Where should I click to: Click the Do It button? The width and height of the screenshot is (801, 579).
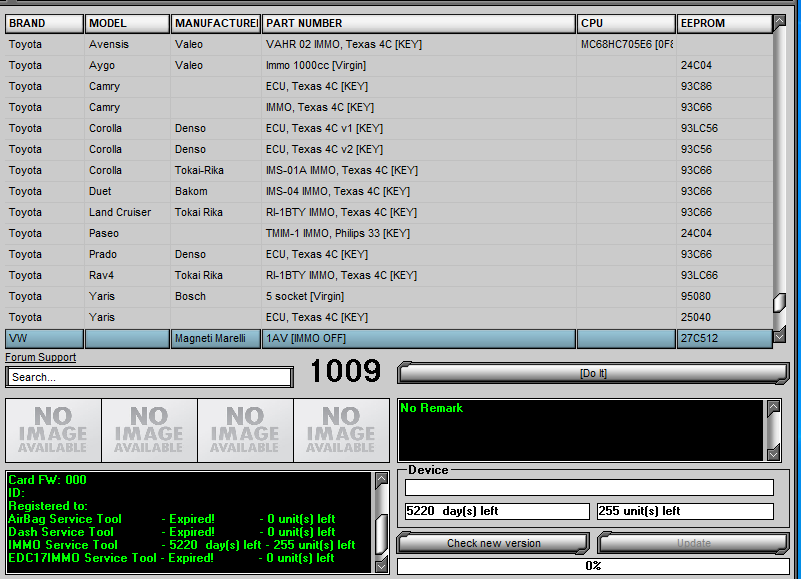pyautogui.click(x=593, y=373)
